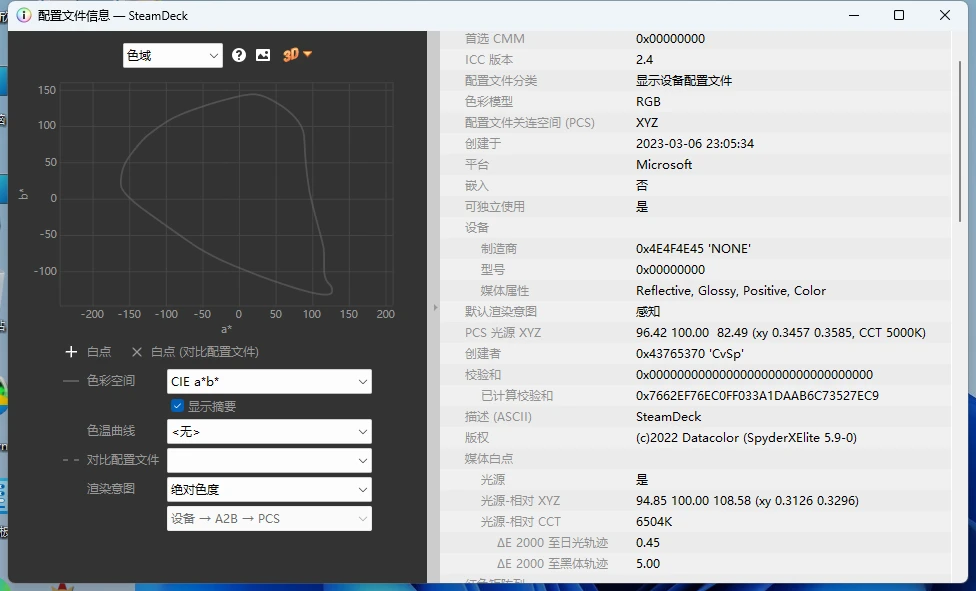The height and width of the screenshot is (591, 976).
Task: Toggle the 显示摘要 checkbox
Action: (x=177, y=406)
